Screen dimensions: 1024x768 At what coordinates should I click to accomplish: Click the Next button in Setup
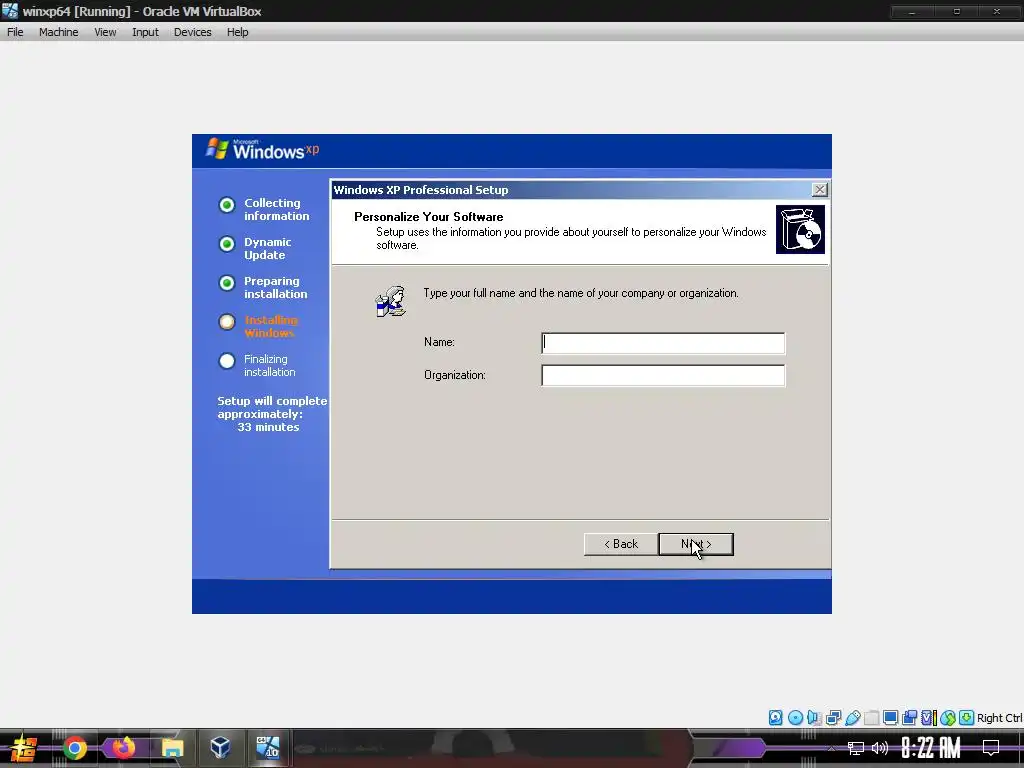(x=696, y=544)
